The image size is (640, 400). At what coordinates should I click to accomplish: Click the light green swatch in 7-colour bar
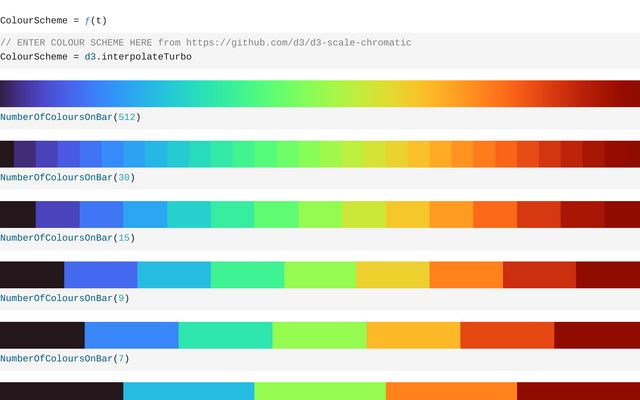[x=319, y=336]
